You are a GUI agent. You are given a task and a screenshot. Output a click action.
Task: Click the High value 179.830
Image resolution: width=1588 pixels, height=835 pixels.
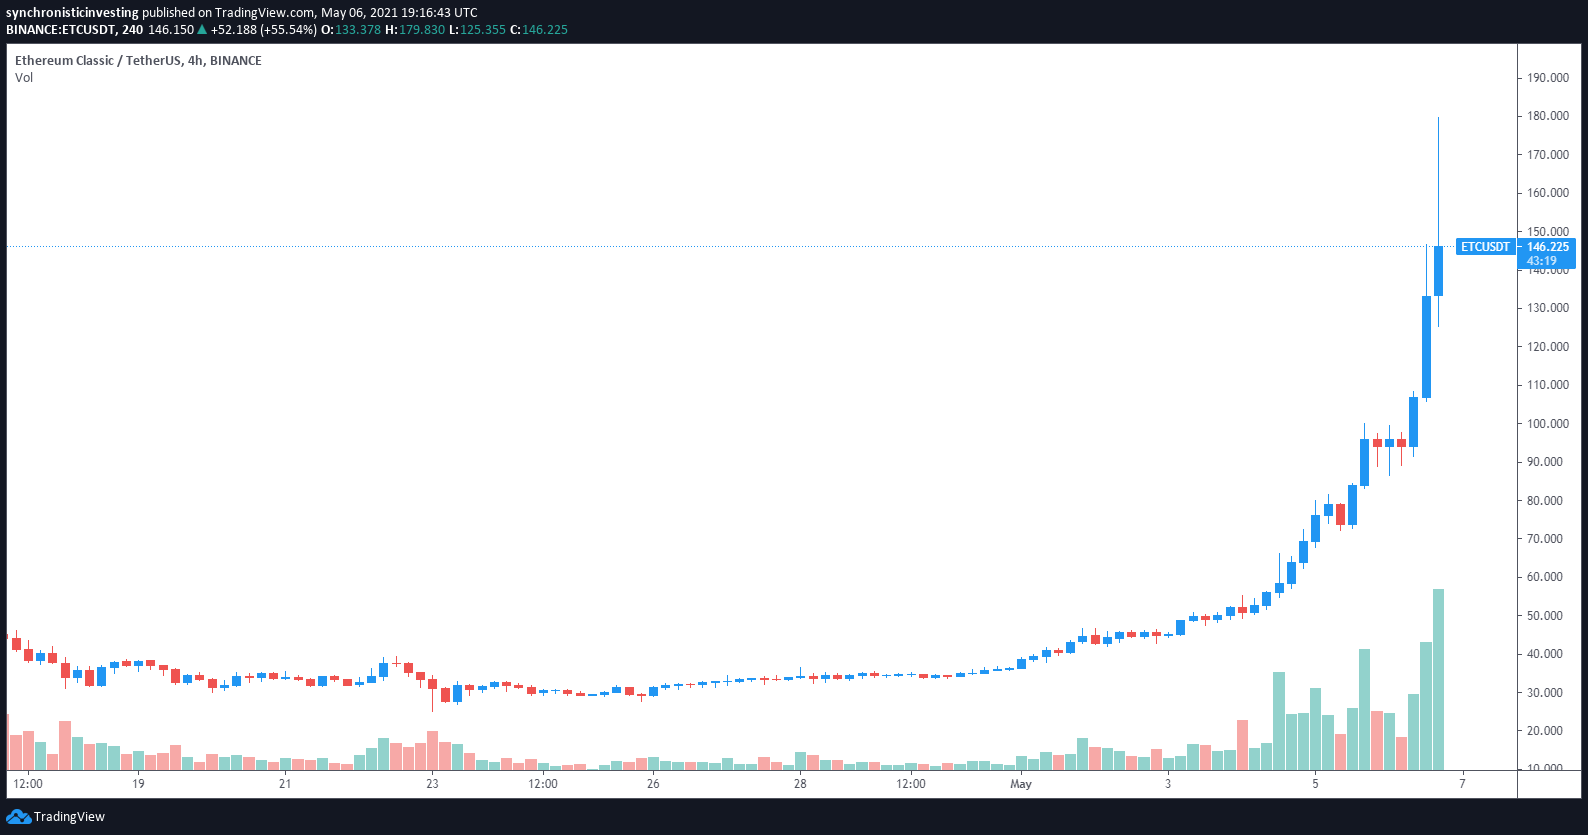pyautogui.click(x=421, y=30)
